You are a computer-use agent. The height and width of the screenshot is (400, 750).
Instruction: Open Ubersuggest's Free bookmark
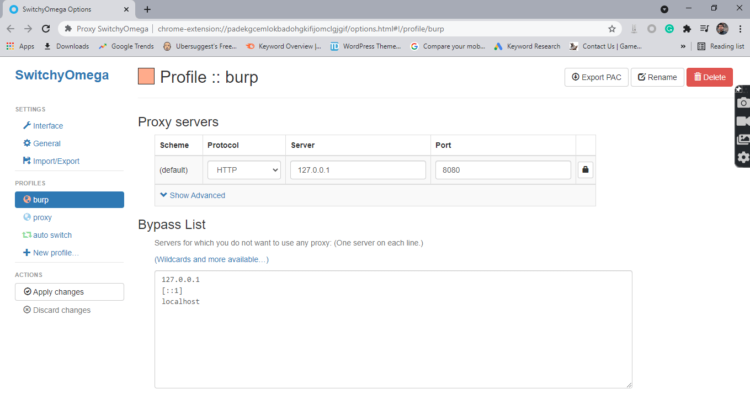(200, 46)
